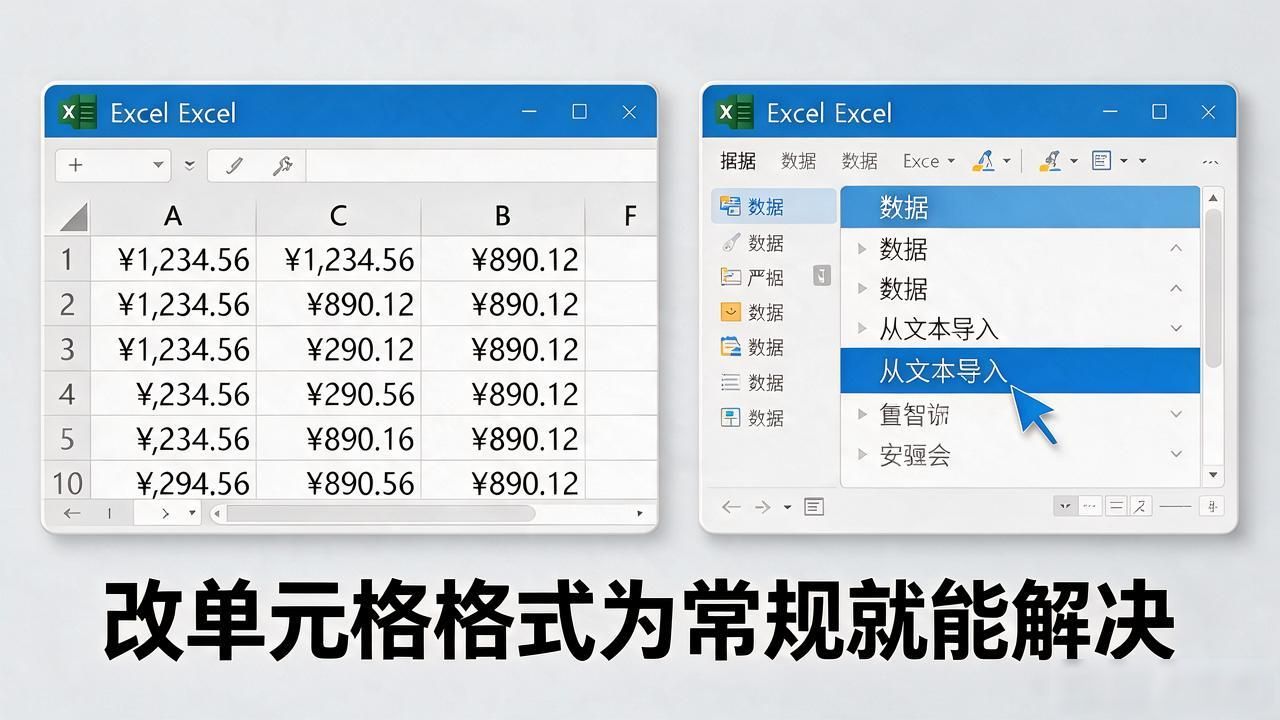Click cell containing ¥,294.56

(173, 483)
